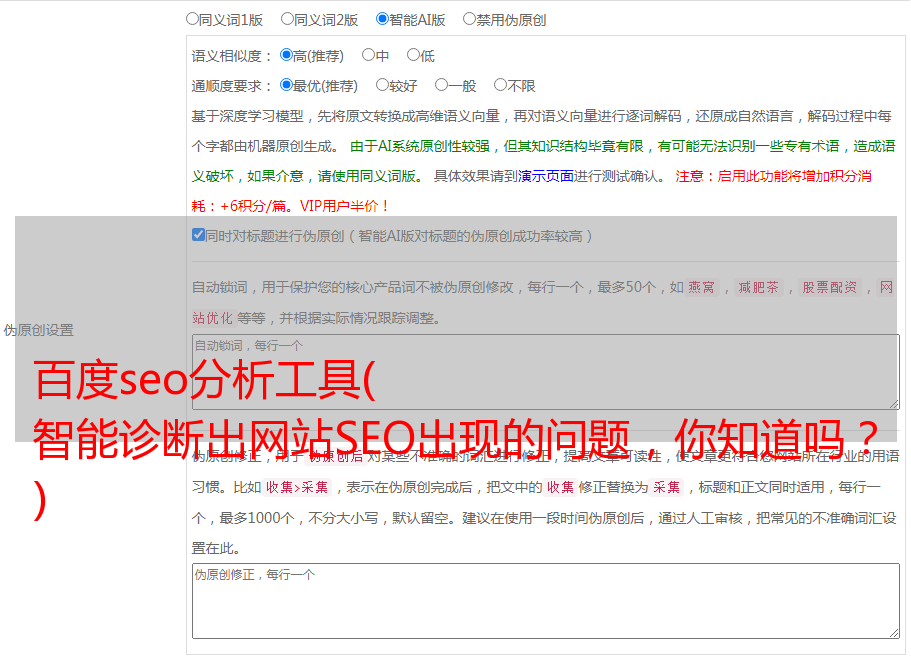Image resolution: width=911 pixels, height=658 pixels.
Task: Select the 同义词2版 radio option
Action: [287, 19]
